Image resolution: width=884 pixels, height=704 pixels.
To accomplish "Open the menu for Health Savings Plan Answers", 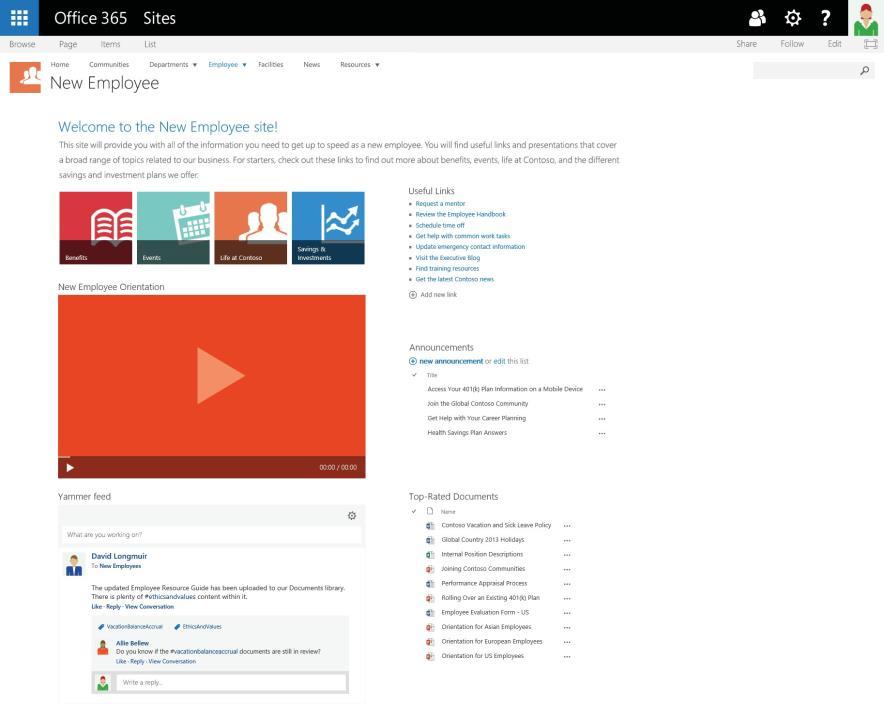I will [x=602, y=434].
